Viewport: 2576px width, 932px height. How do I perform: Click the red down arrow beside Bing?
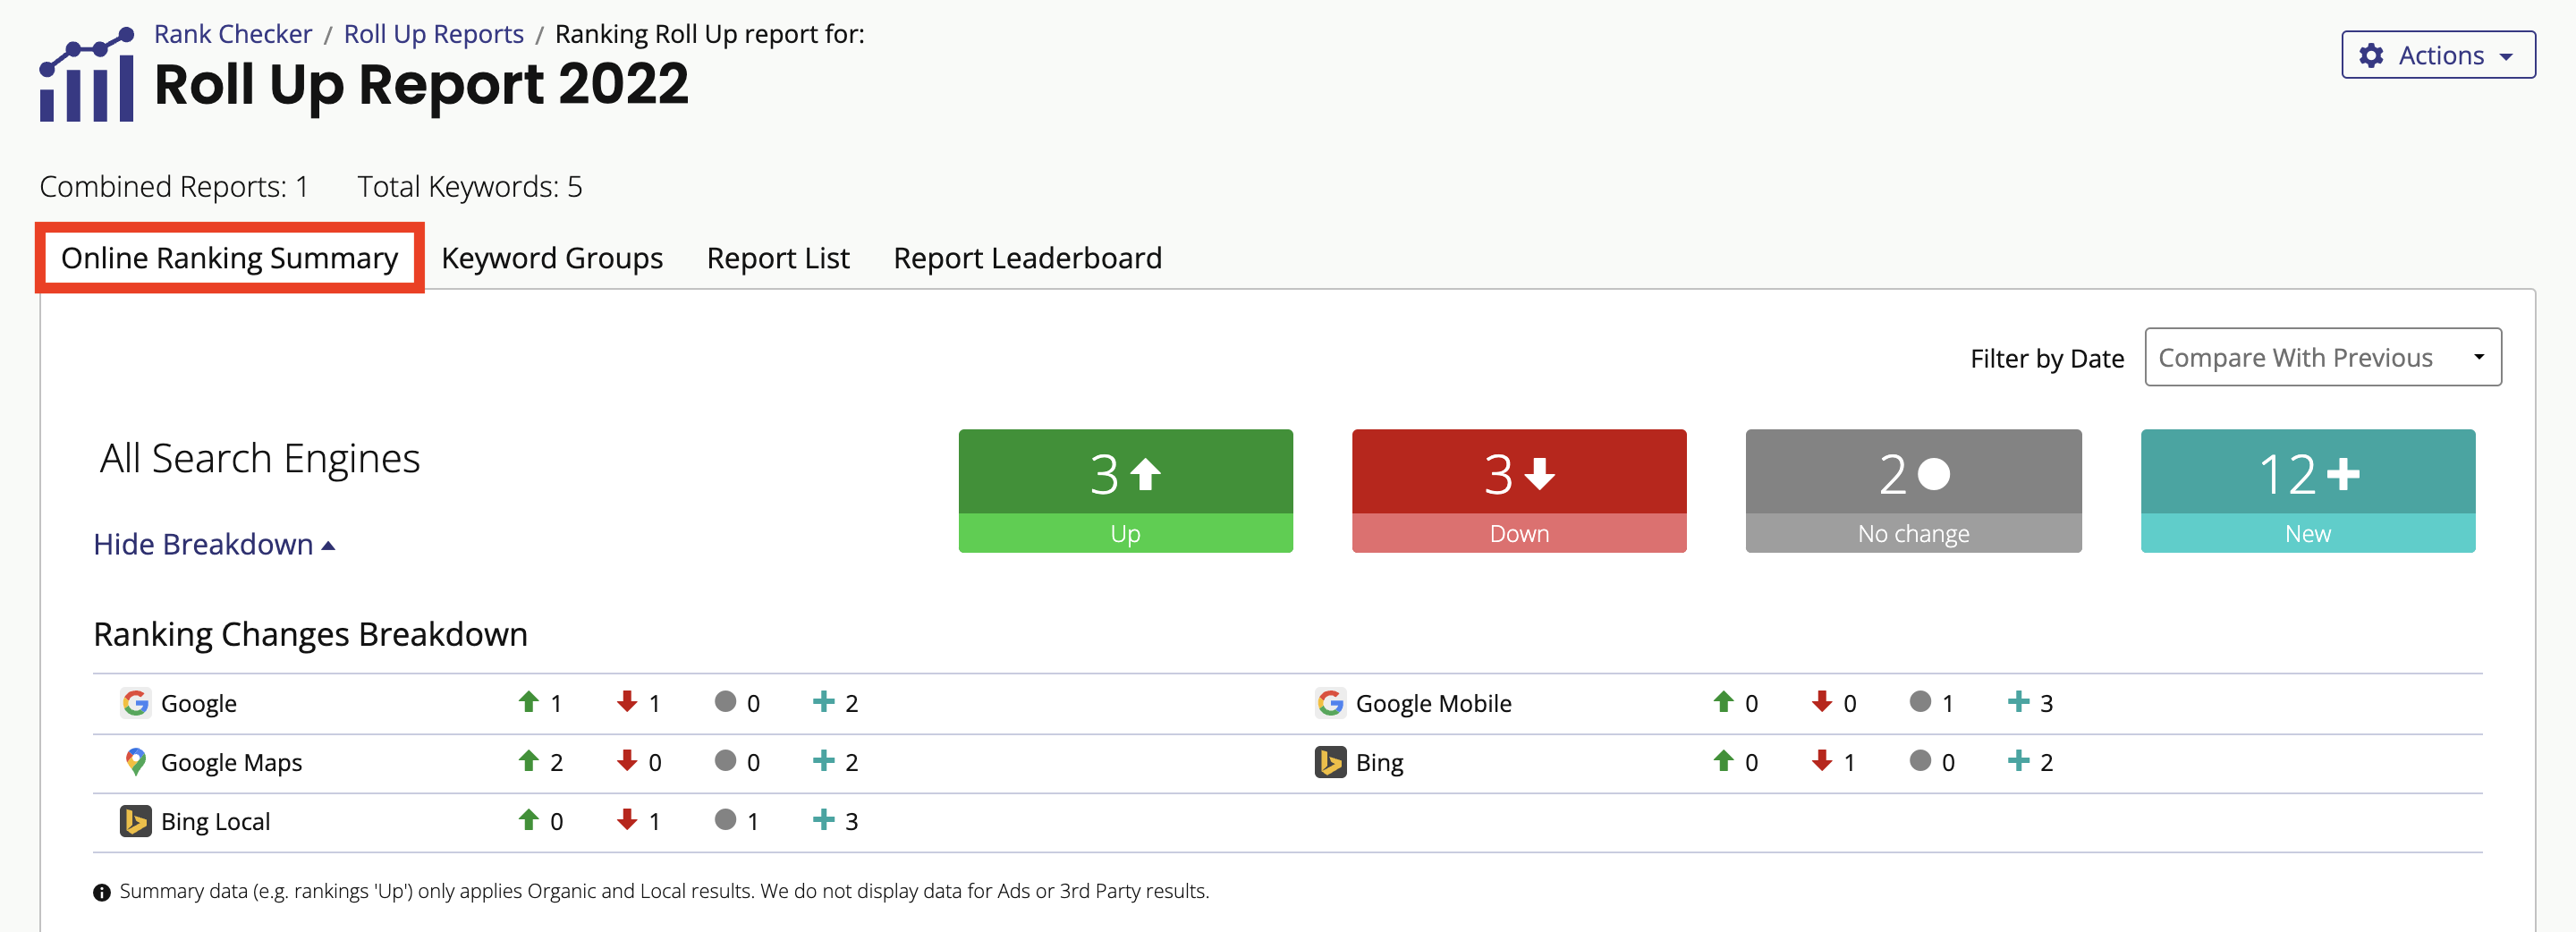tap(1822, 761)
